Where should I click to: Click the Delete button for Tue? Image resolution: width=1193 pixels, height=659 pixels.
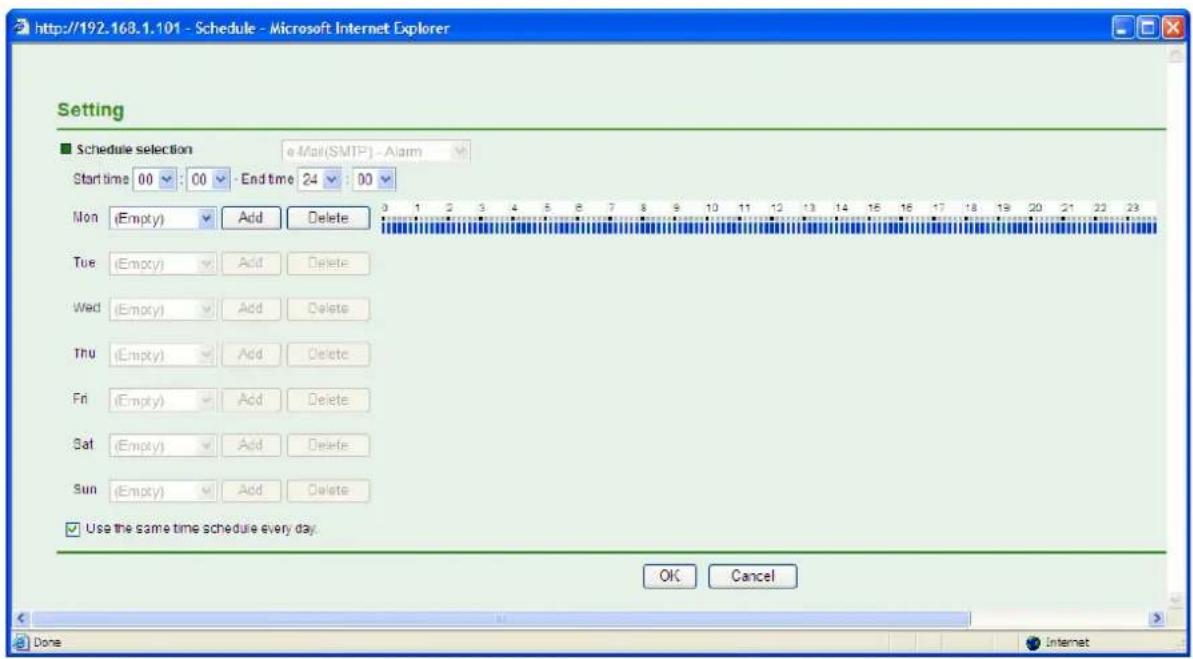point(328,263)
